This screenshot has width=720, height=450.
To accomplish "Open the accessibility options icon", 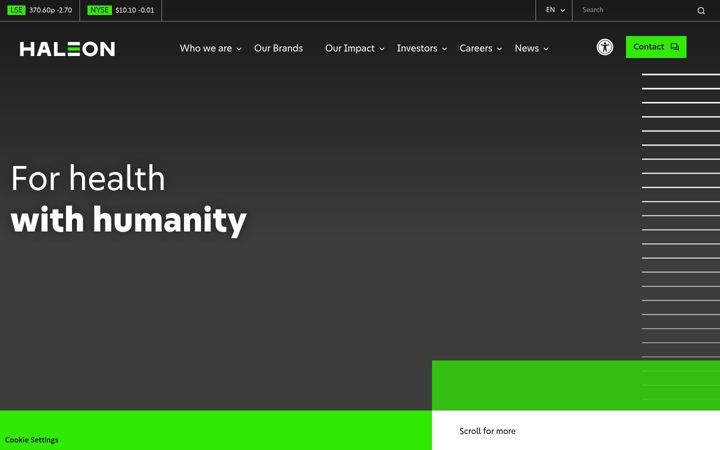I will coord(605,47).
